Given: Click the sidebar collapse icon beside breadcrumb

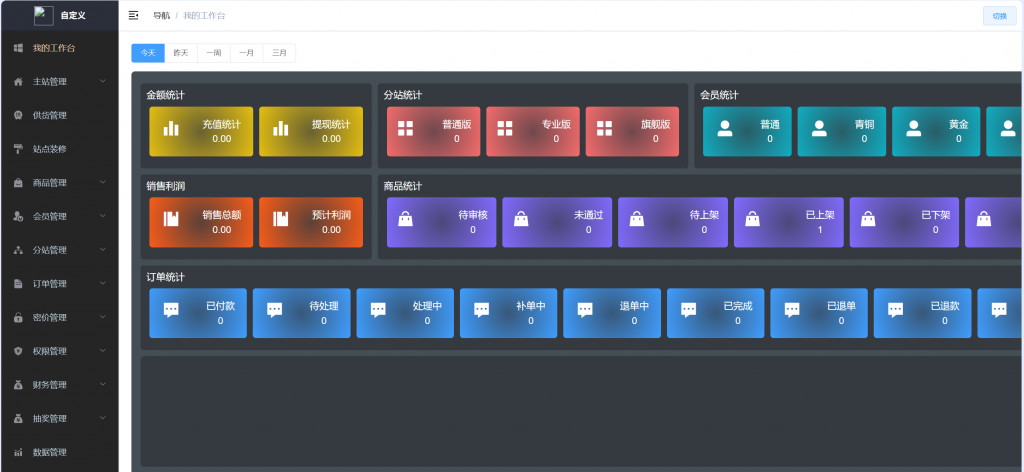Looking at the screenshot, I should (134, 15).
